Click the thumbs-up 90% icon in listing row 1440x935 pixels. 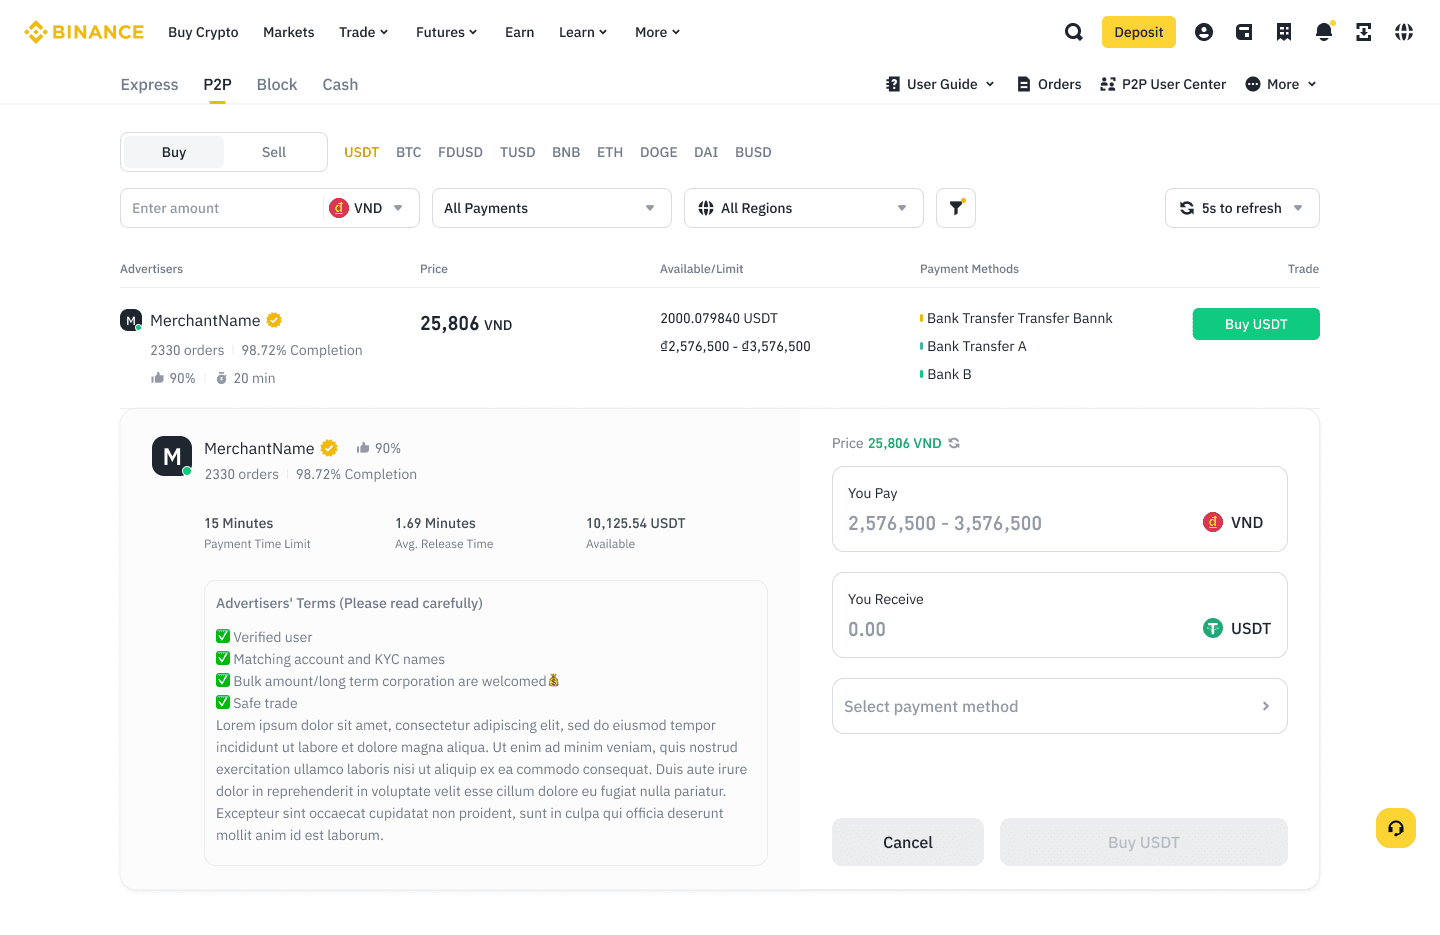pyautogui.click(x=157, y=378)
